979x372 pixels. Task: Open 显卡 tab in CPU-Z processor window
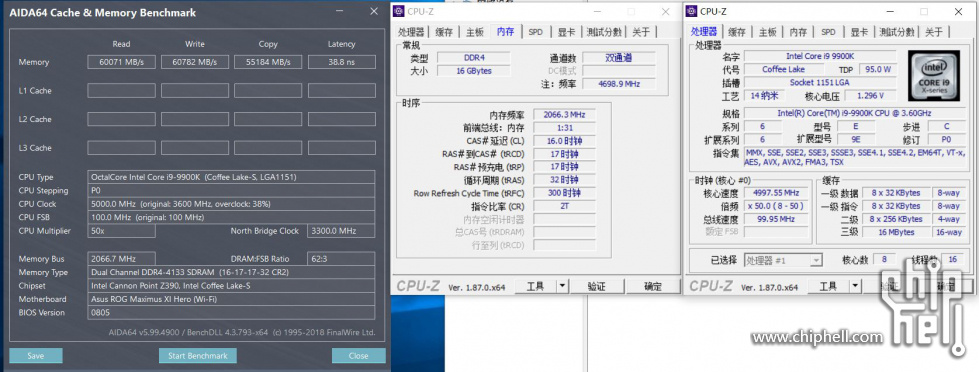[x=859, y=32]
